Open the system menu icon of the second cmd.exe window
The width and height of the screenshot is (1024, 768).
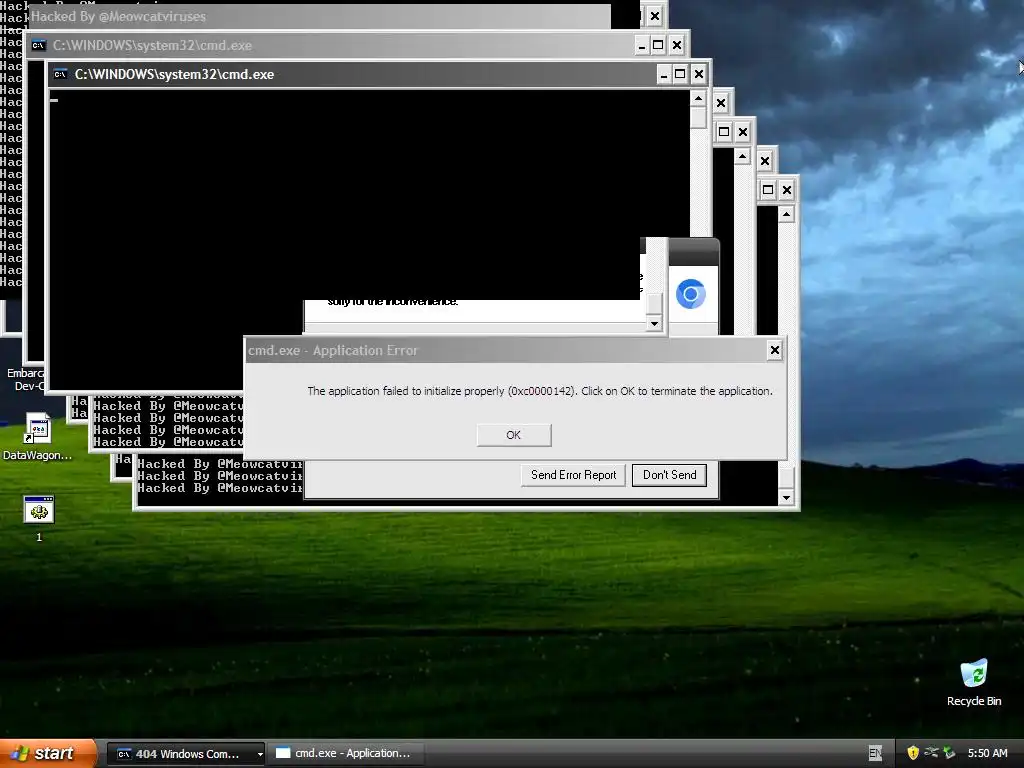(39, 45)
